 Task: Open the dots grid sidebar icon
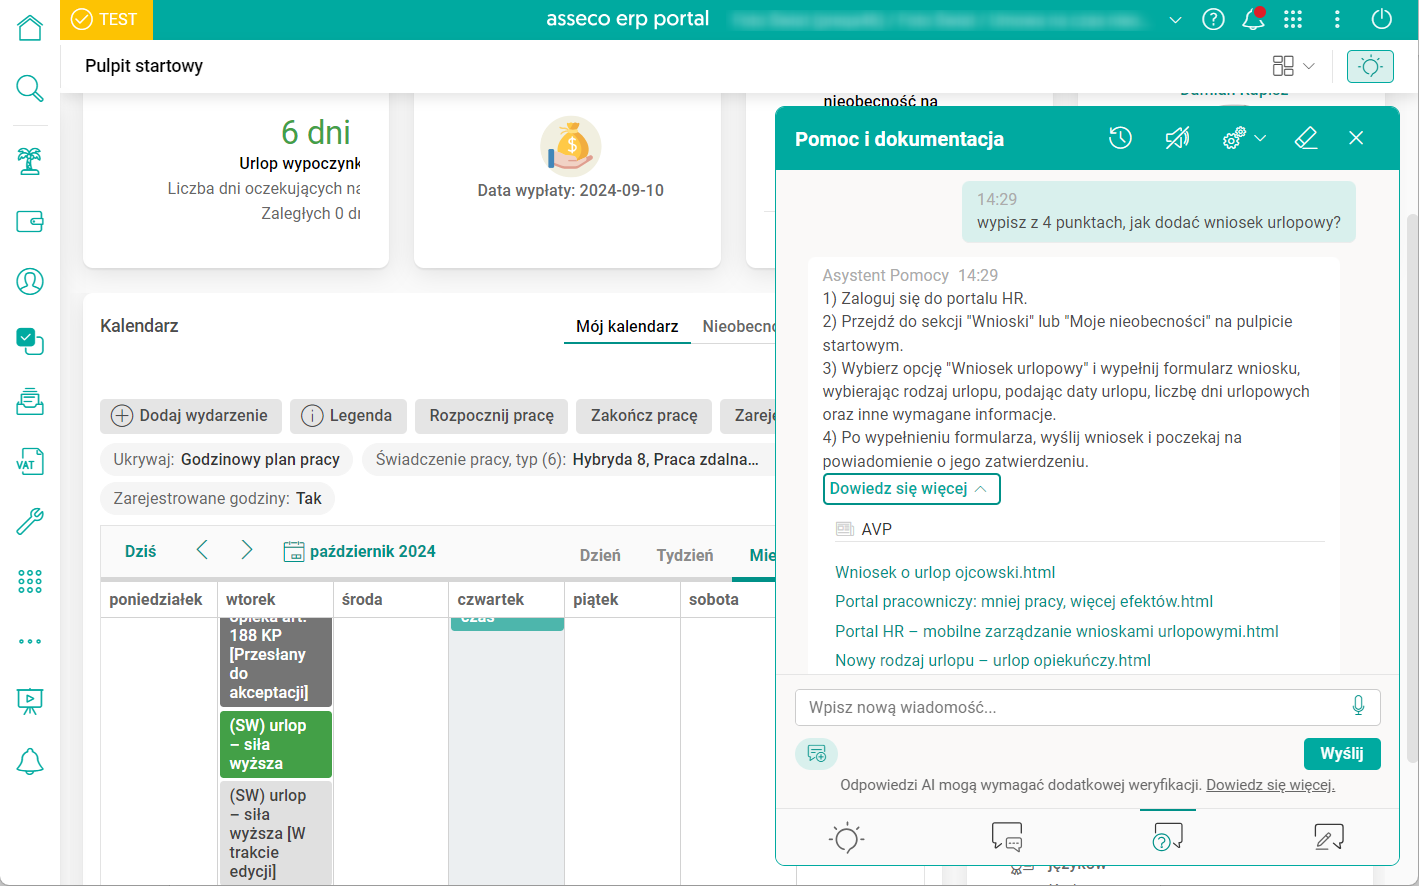point(30,581)
